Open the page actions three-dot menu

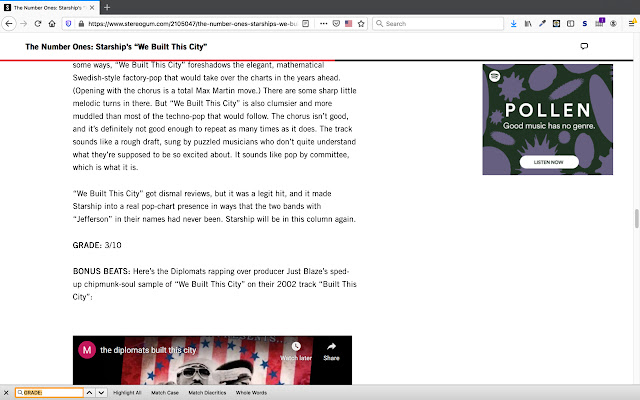click(x=324, y=24)
